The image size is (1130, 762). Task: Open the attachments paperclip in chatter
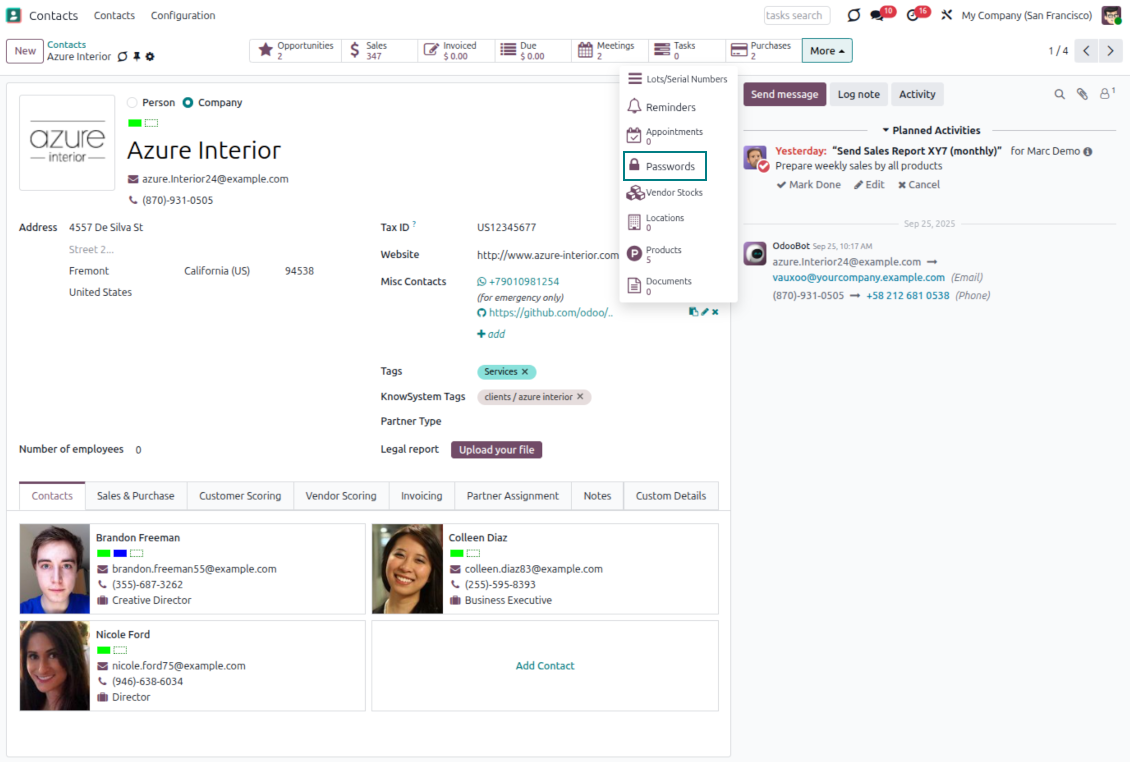click(1082, 94)
